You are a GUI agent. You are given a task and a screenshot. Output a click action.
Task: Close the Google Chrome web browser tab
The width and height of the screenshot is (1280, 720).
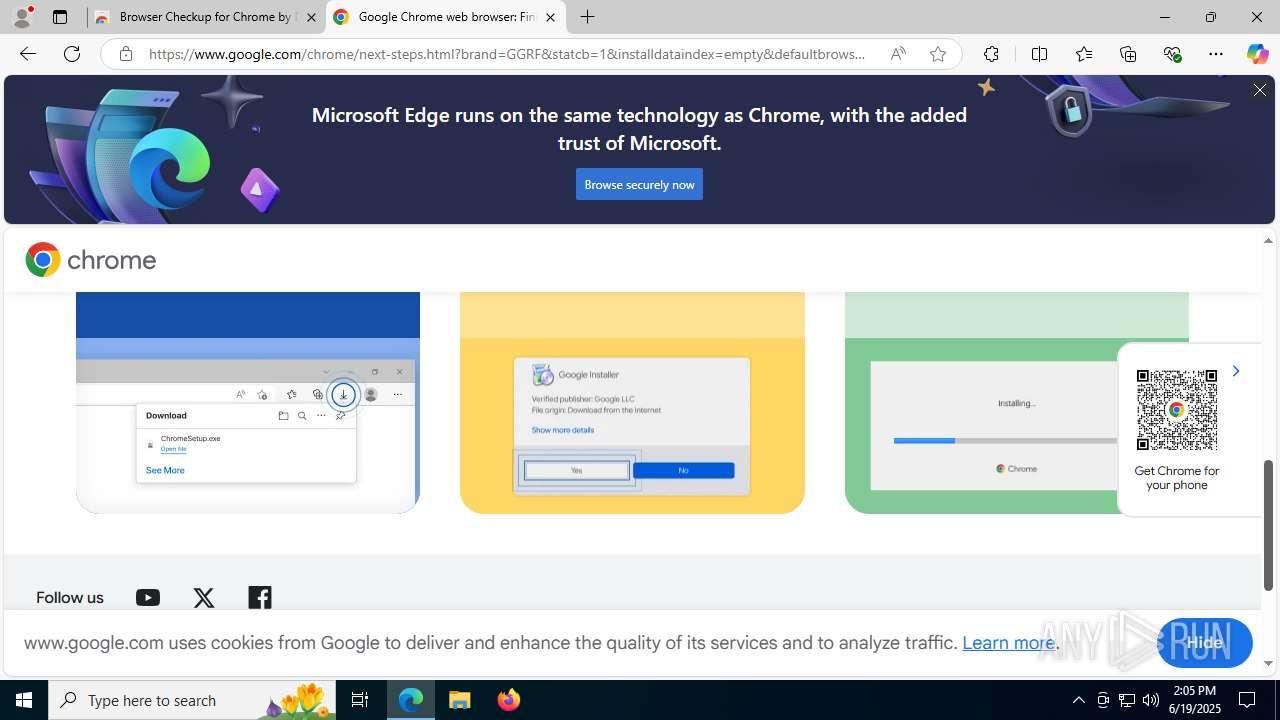[550, 17]
